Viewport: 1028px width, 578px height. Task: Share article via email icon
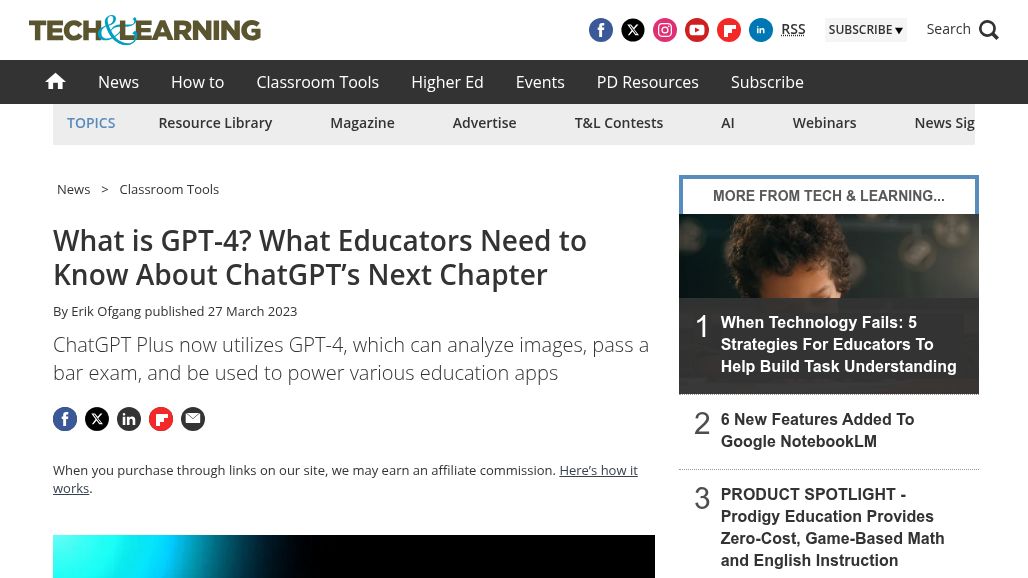(x=193, y=419)
